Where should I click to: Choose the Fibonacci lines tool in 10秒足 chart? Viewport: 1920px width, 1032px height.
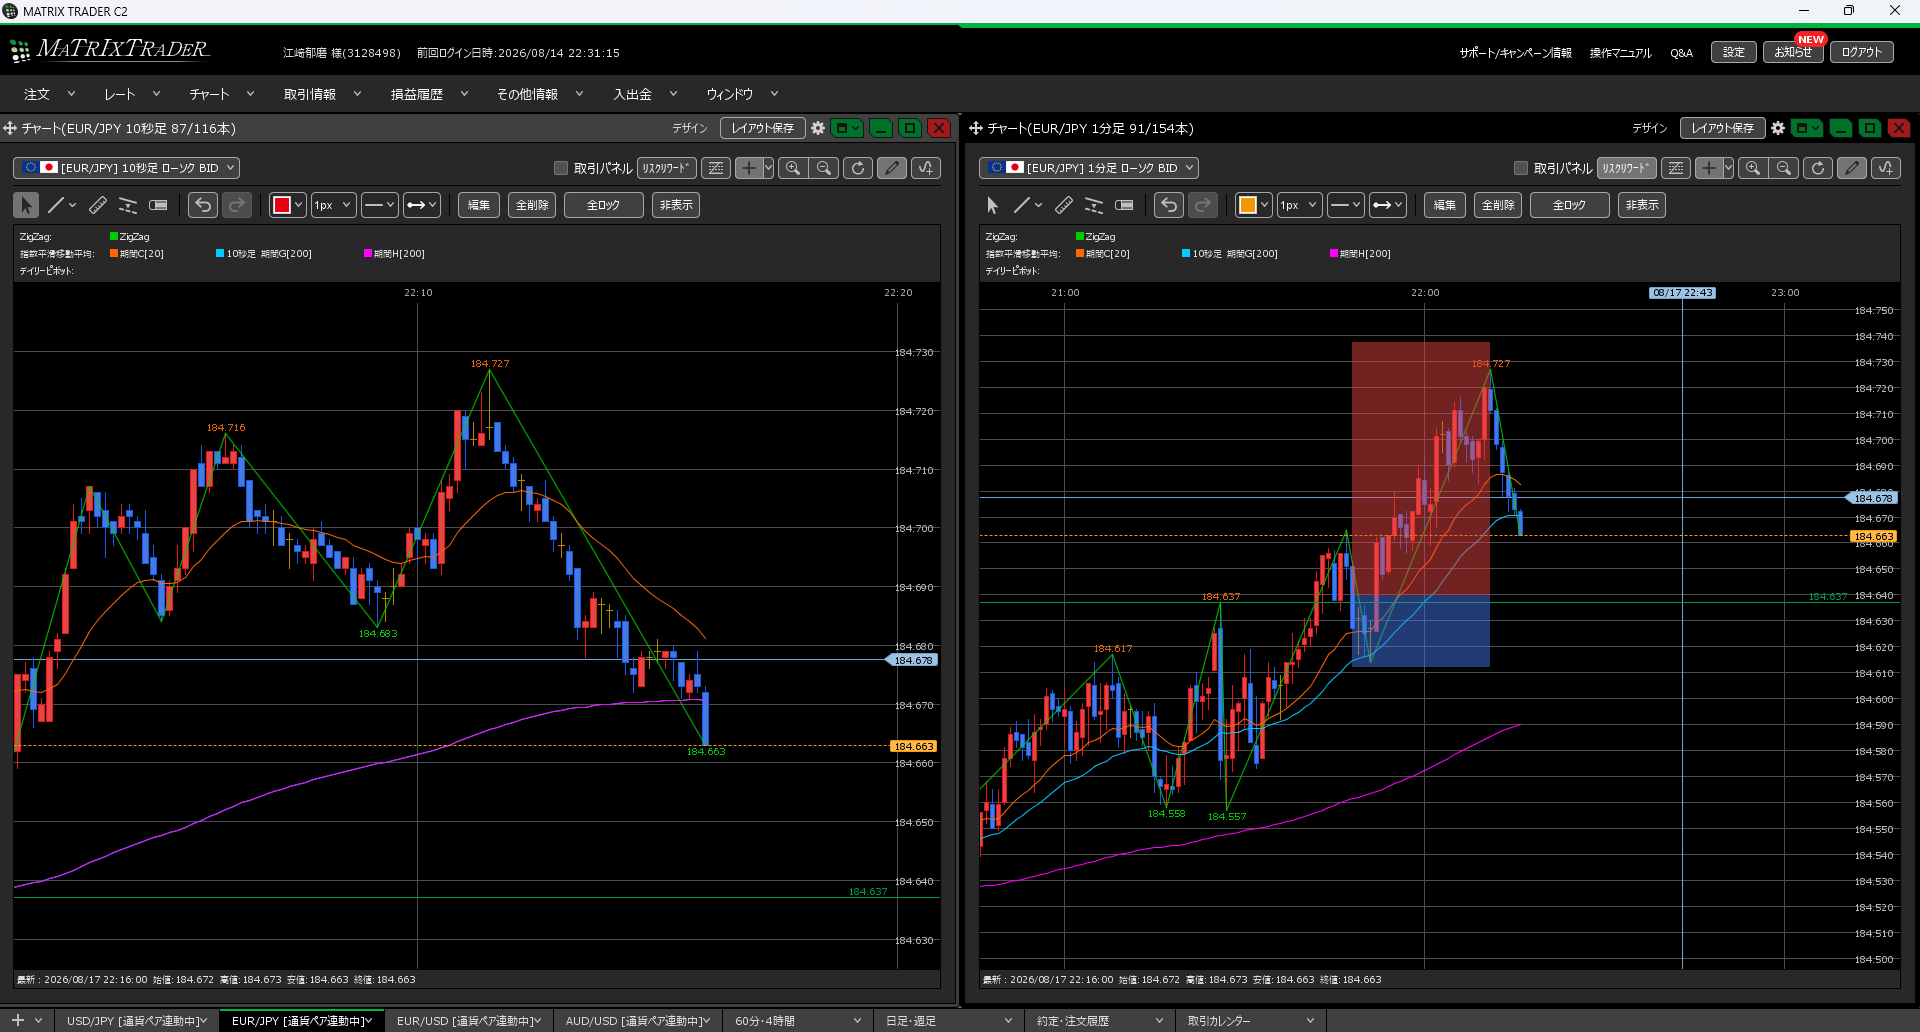coord(128,205)
